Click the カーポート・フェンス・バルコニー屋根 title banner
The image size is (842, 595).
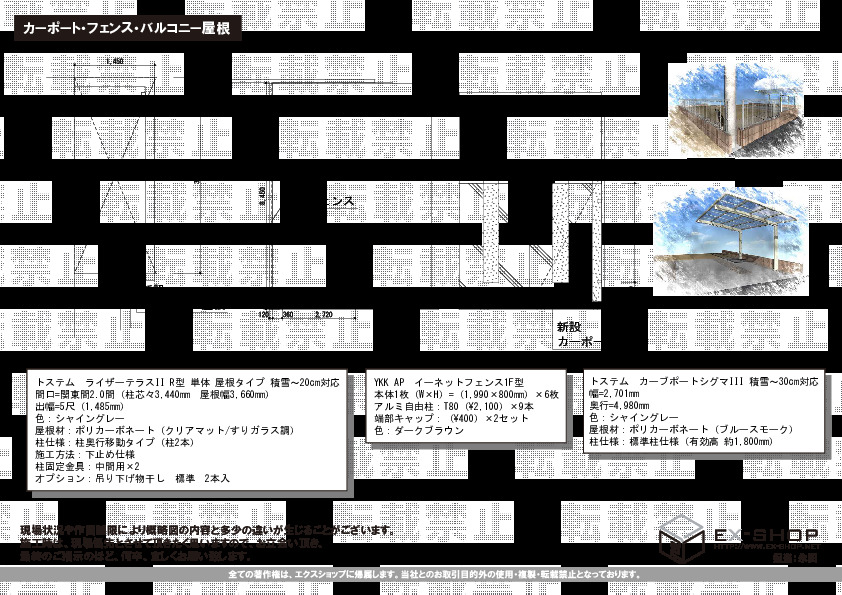(127, 28)
